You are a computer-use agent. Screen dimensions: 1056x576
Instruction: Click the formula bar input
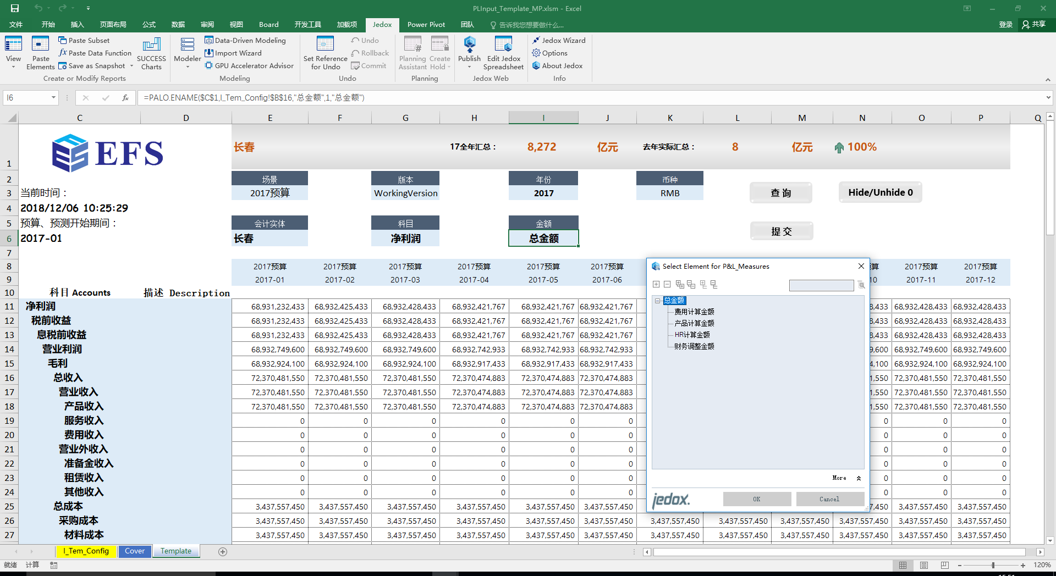(590, 98)
